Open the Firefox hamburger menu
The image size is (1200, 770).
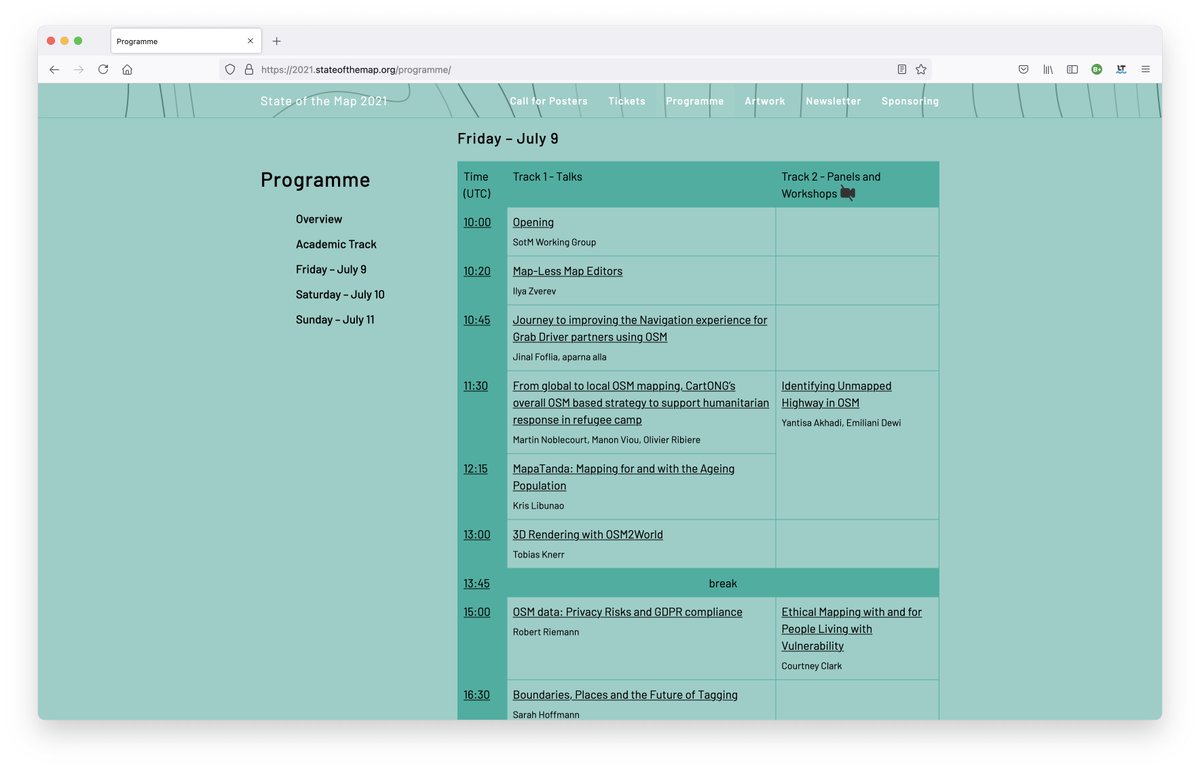point(1145,69)
